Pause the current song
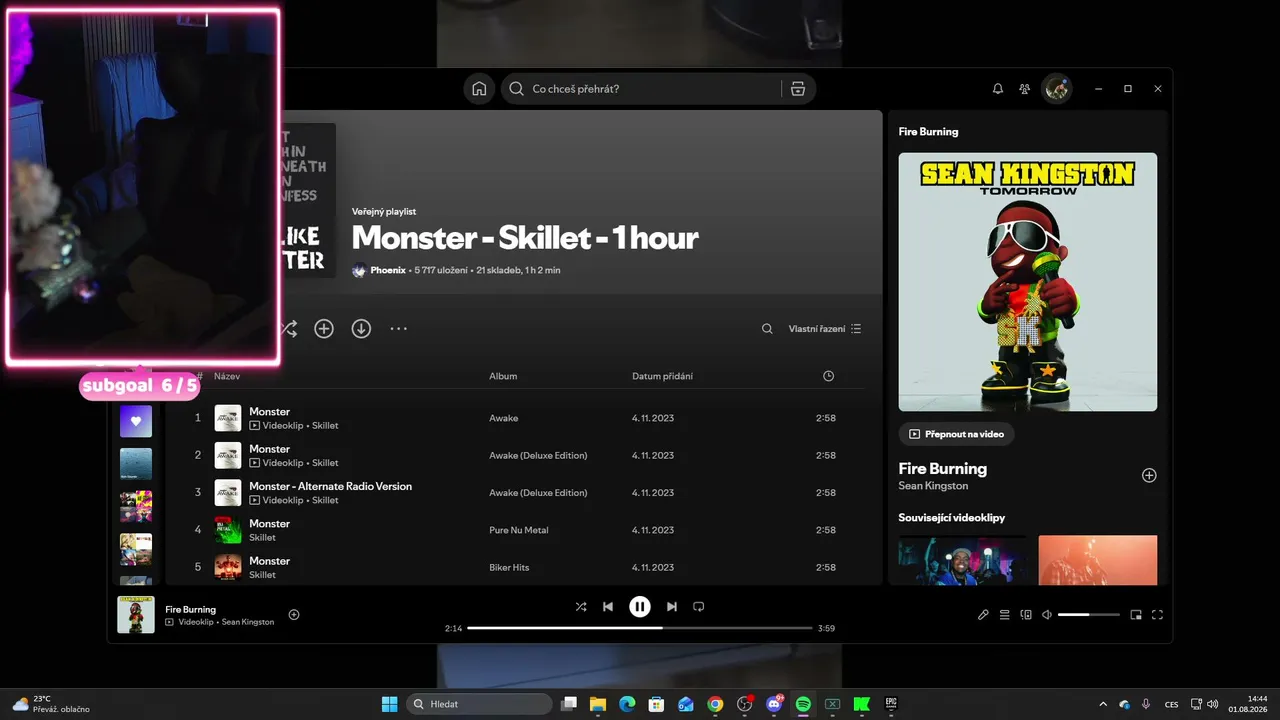Screen dimensions: 1280x720 click(640, 607)
